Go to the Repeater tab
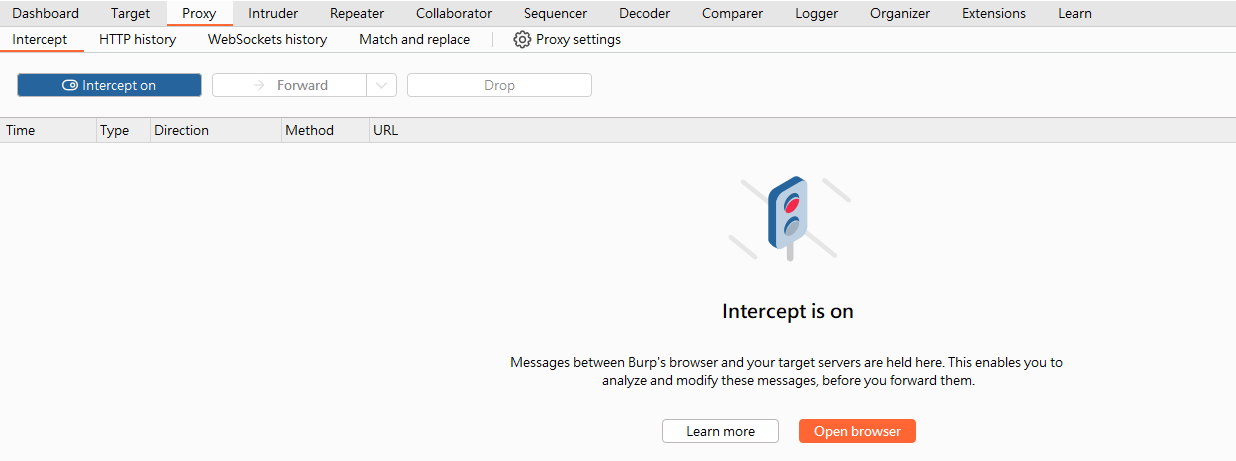The image size is (1236, 461). tap(357, 13)
